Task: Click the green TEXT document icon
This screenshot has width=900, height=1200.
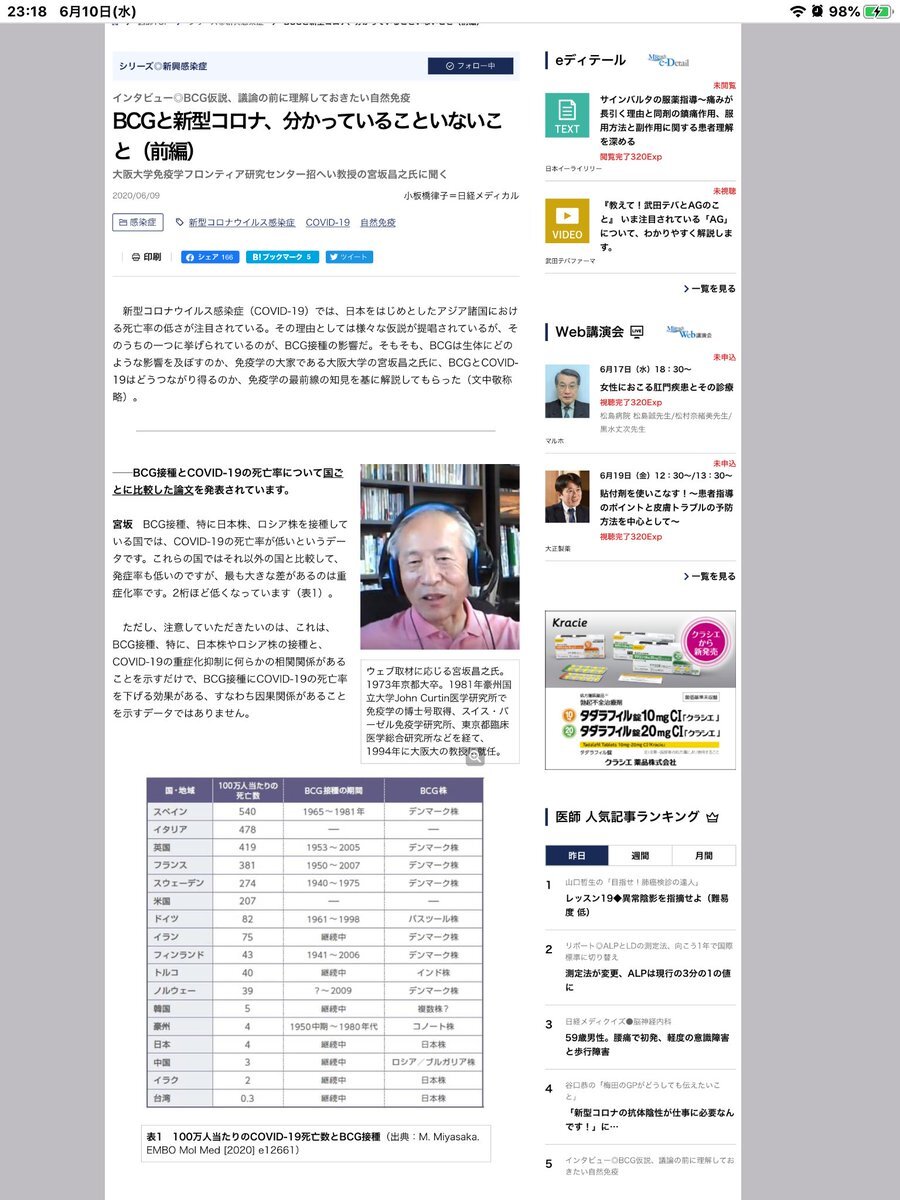Action: [x=567, y=115]
